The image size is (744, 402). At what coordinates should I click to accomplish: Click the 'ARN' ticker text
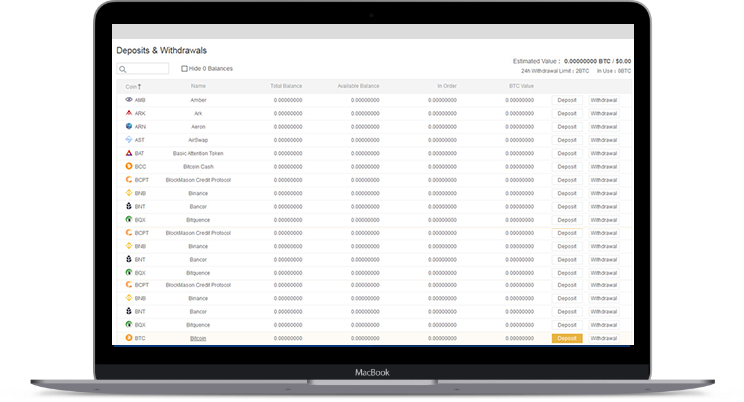click(x=140, y=127)
